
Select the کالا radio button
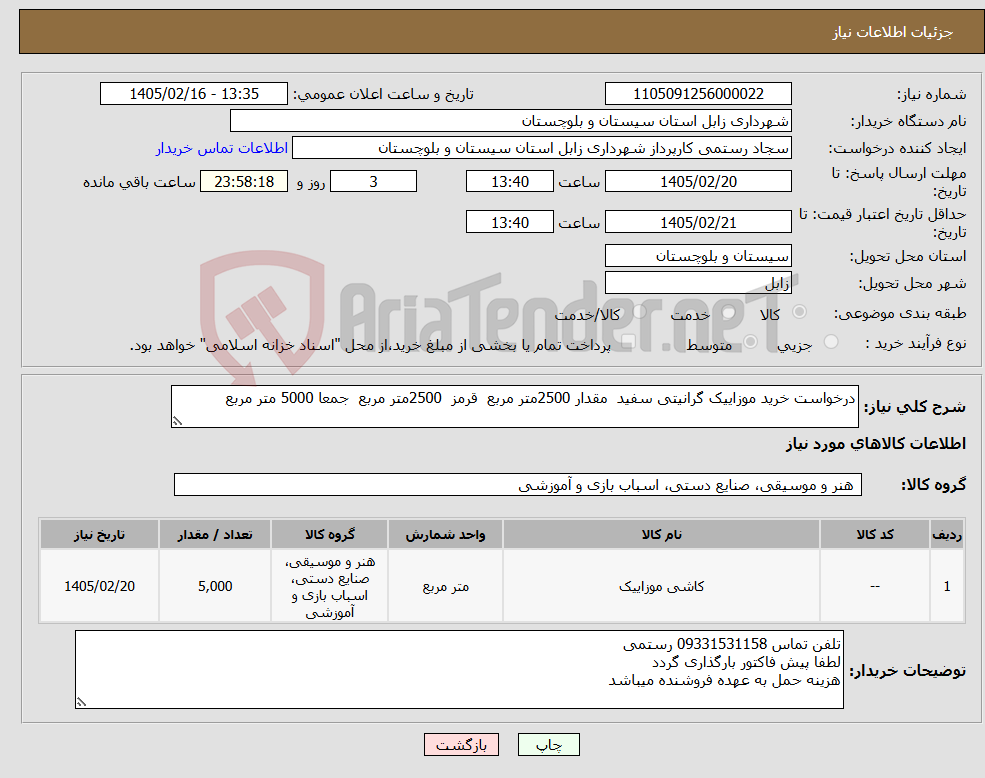pyautogui.click(x=800, y=312)
